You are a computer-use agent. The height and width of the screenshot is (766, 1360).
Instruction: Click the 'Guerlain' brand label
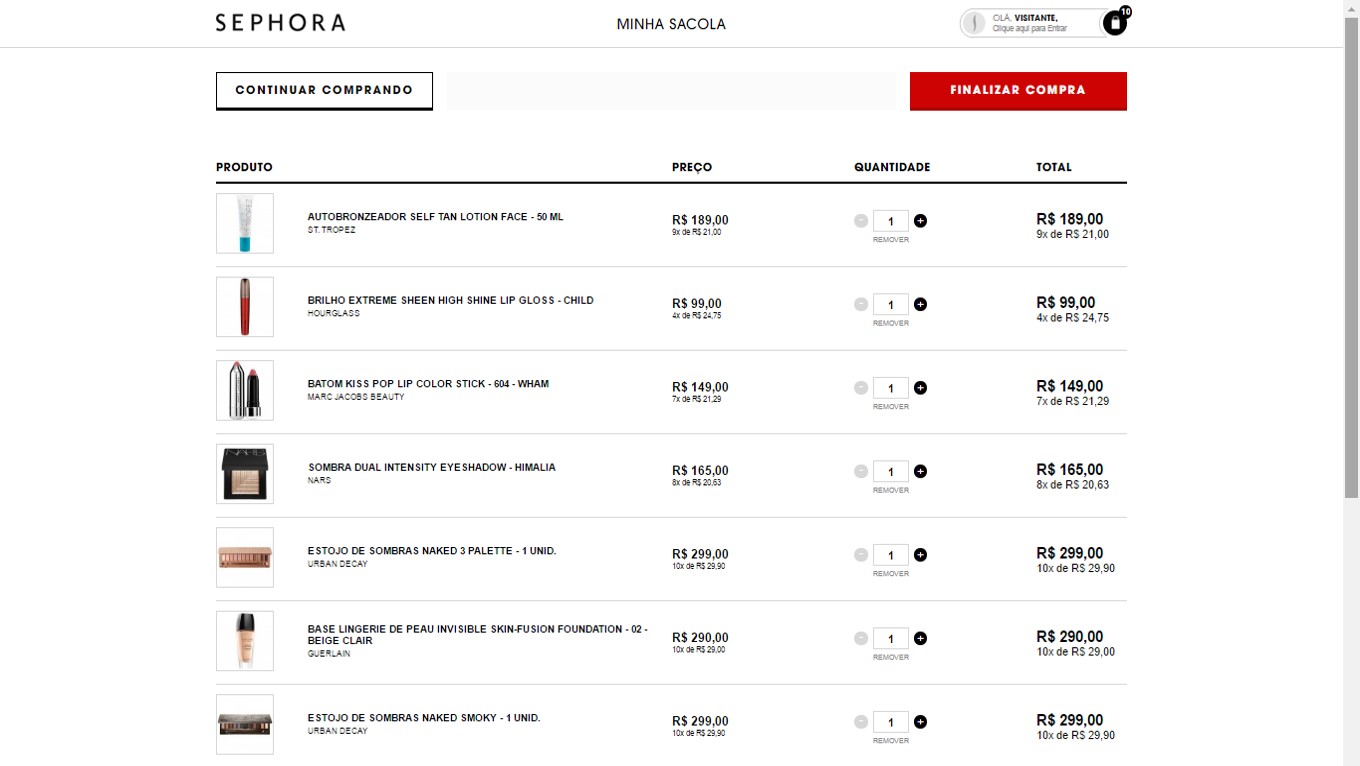[329, 654]
